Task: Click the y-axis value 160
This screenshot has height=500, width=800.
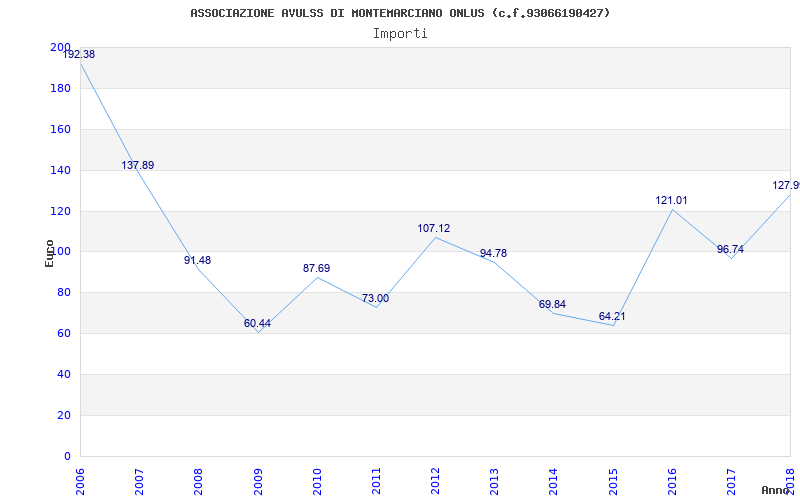Action: pos(60,130)
